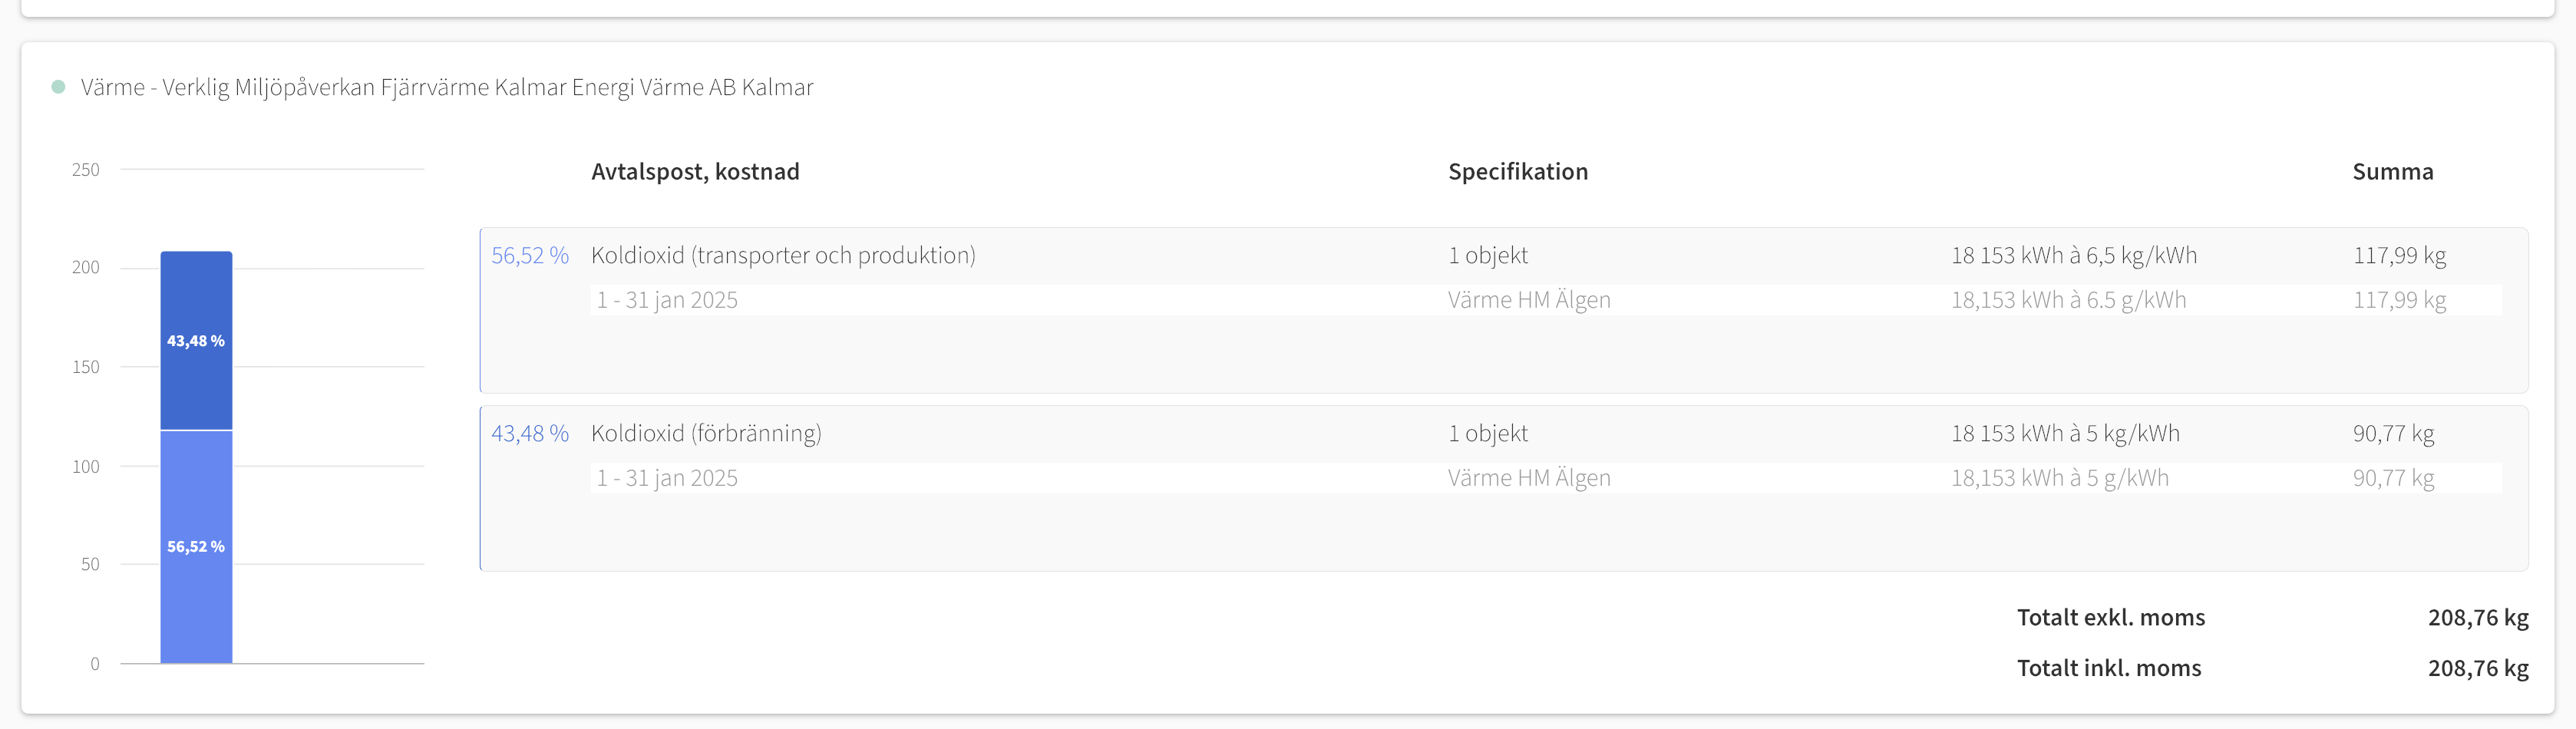Open the 43,48 % percentage link in table
Viewport: 2576px width, 729px height.
coord(529,434)
